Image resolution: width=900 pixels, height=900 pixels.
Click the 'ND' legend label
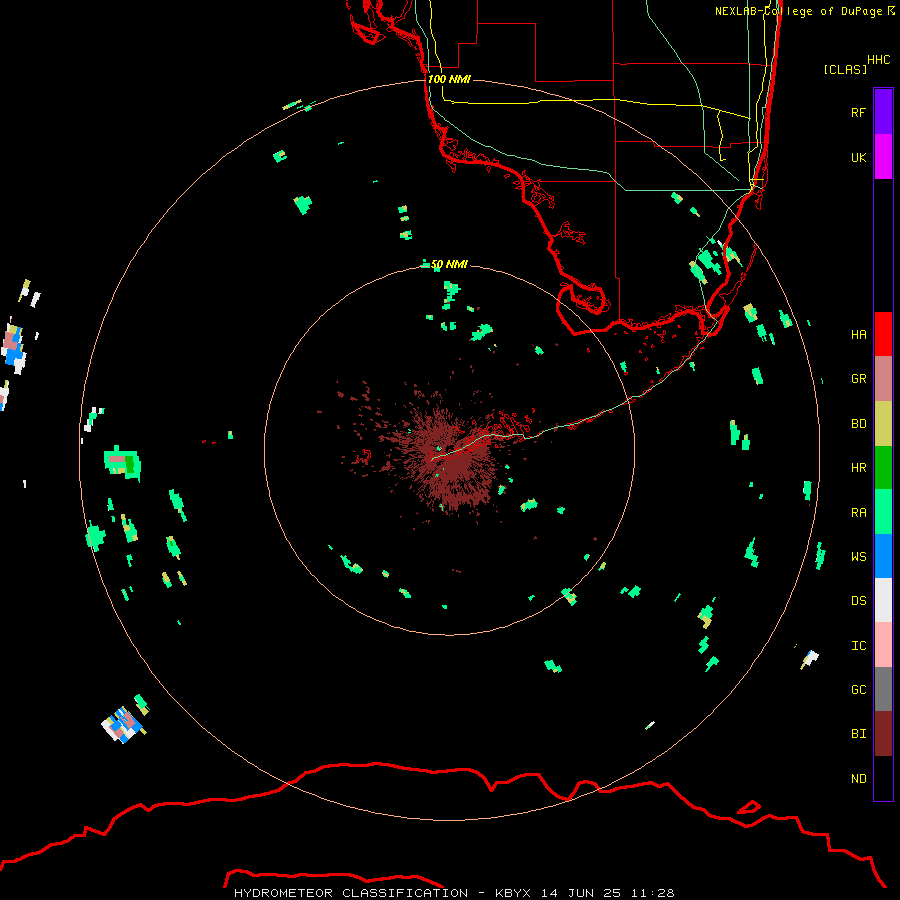[x=859, y=779]
